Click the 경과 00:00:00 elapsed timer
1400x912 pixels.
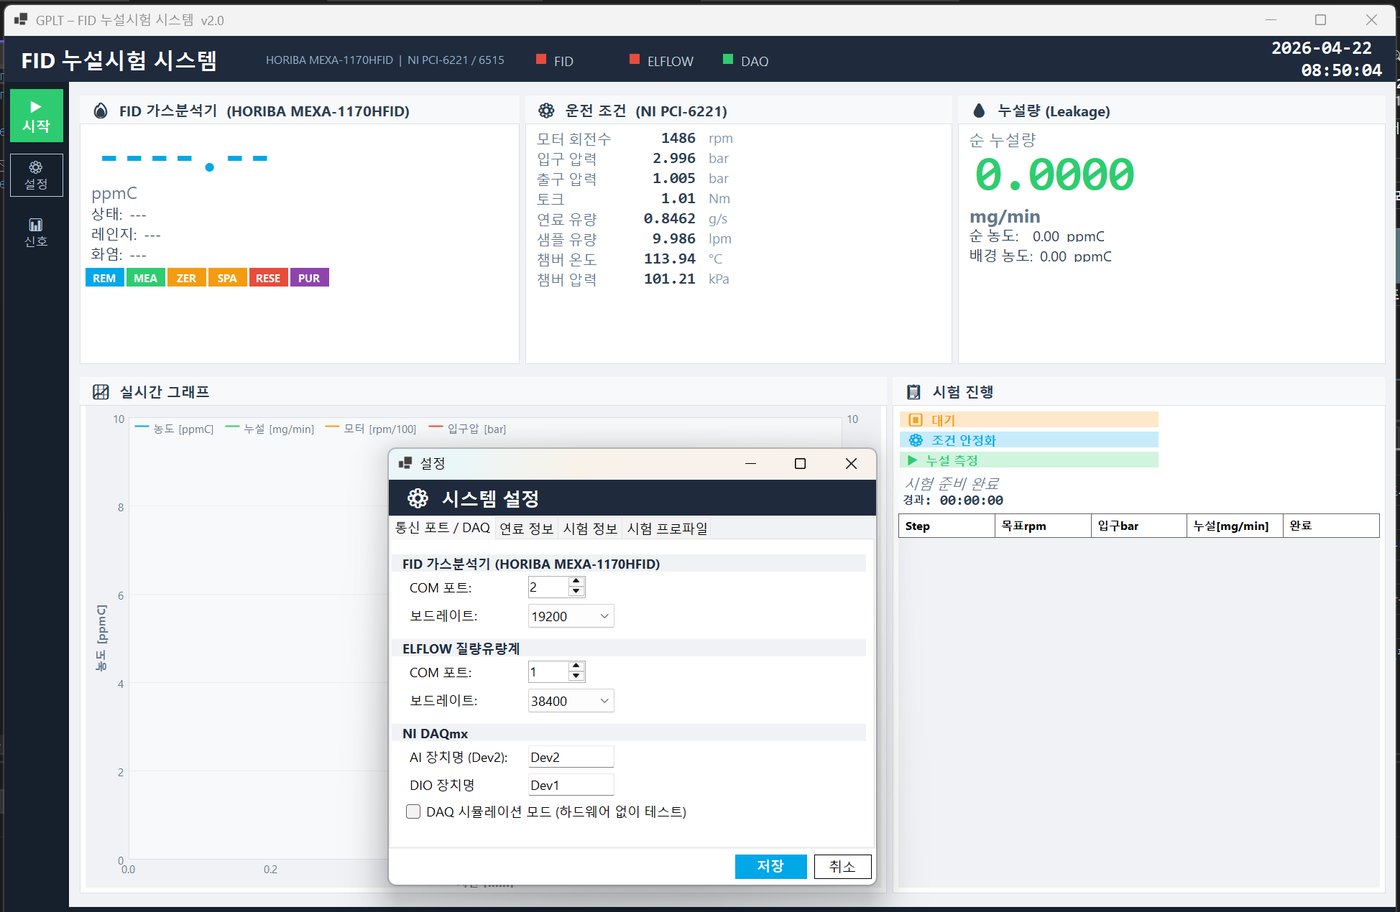click(x=953, y=500)
